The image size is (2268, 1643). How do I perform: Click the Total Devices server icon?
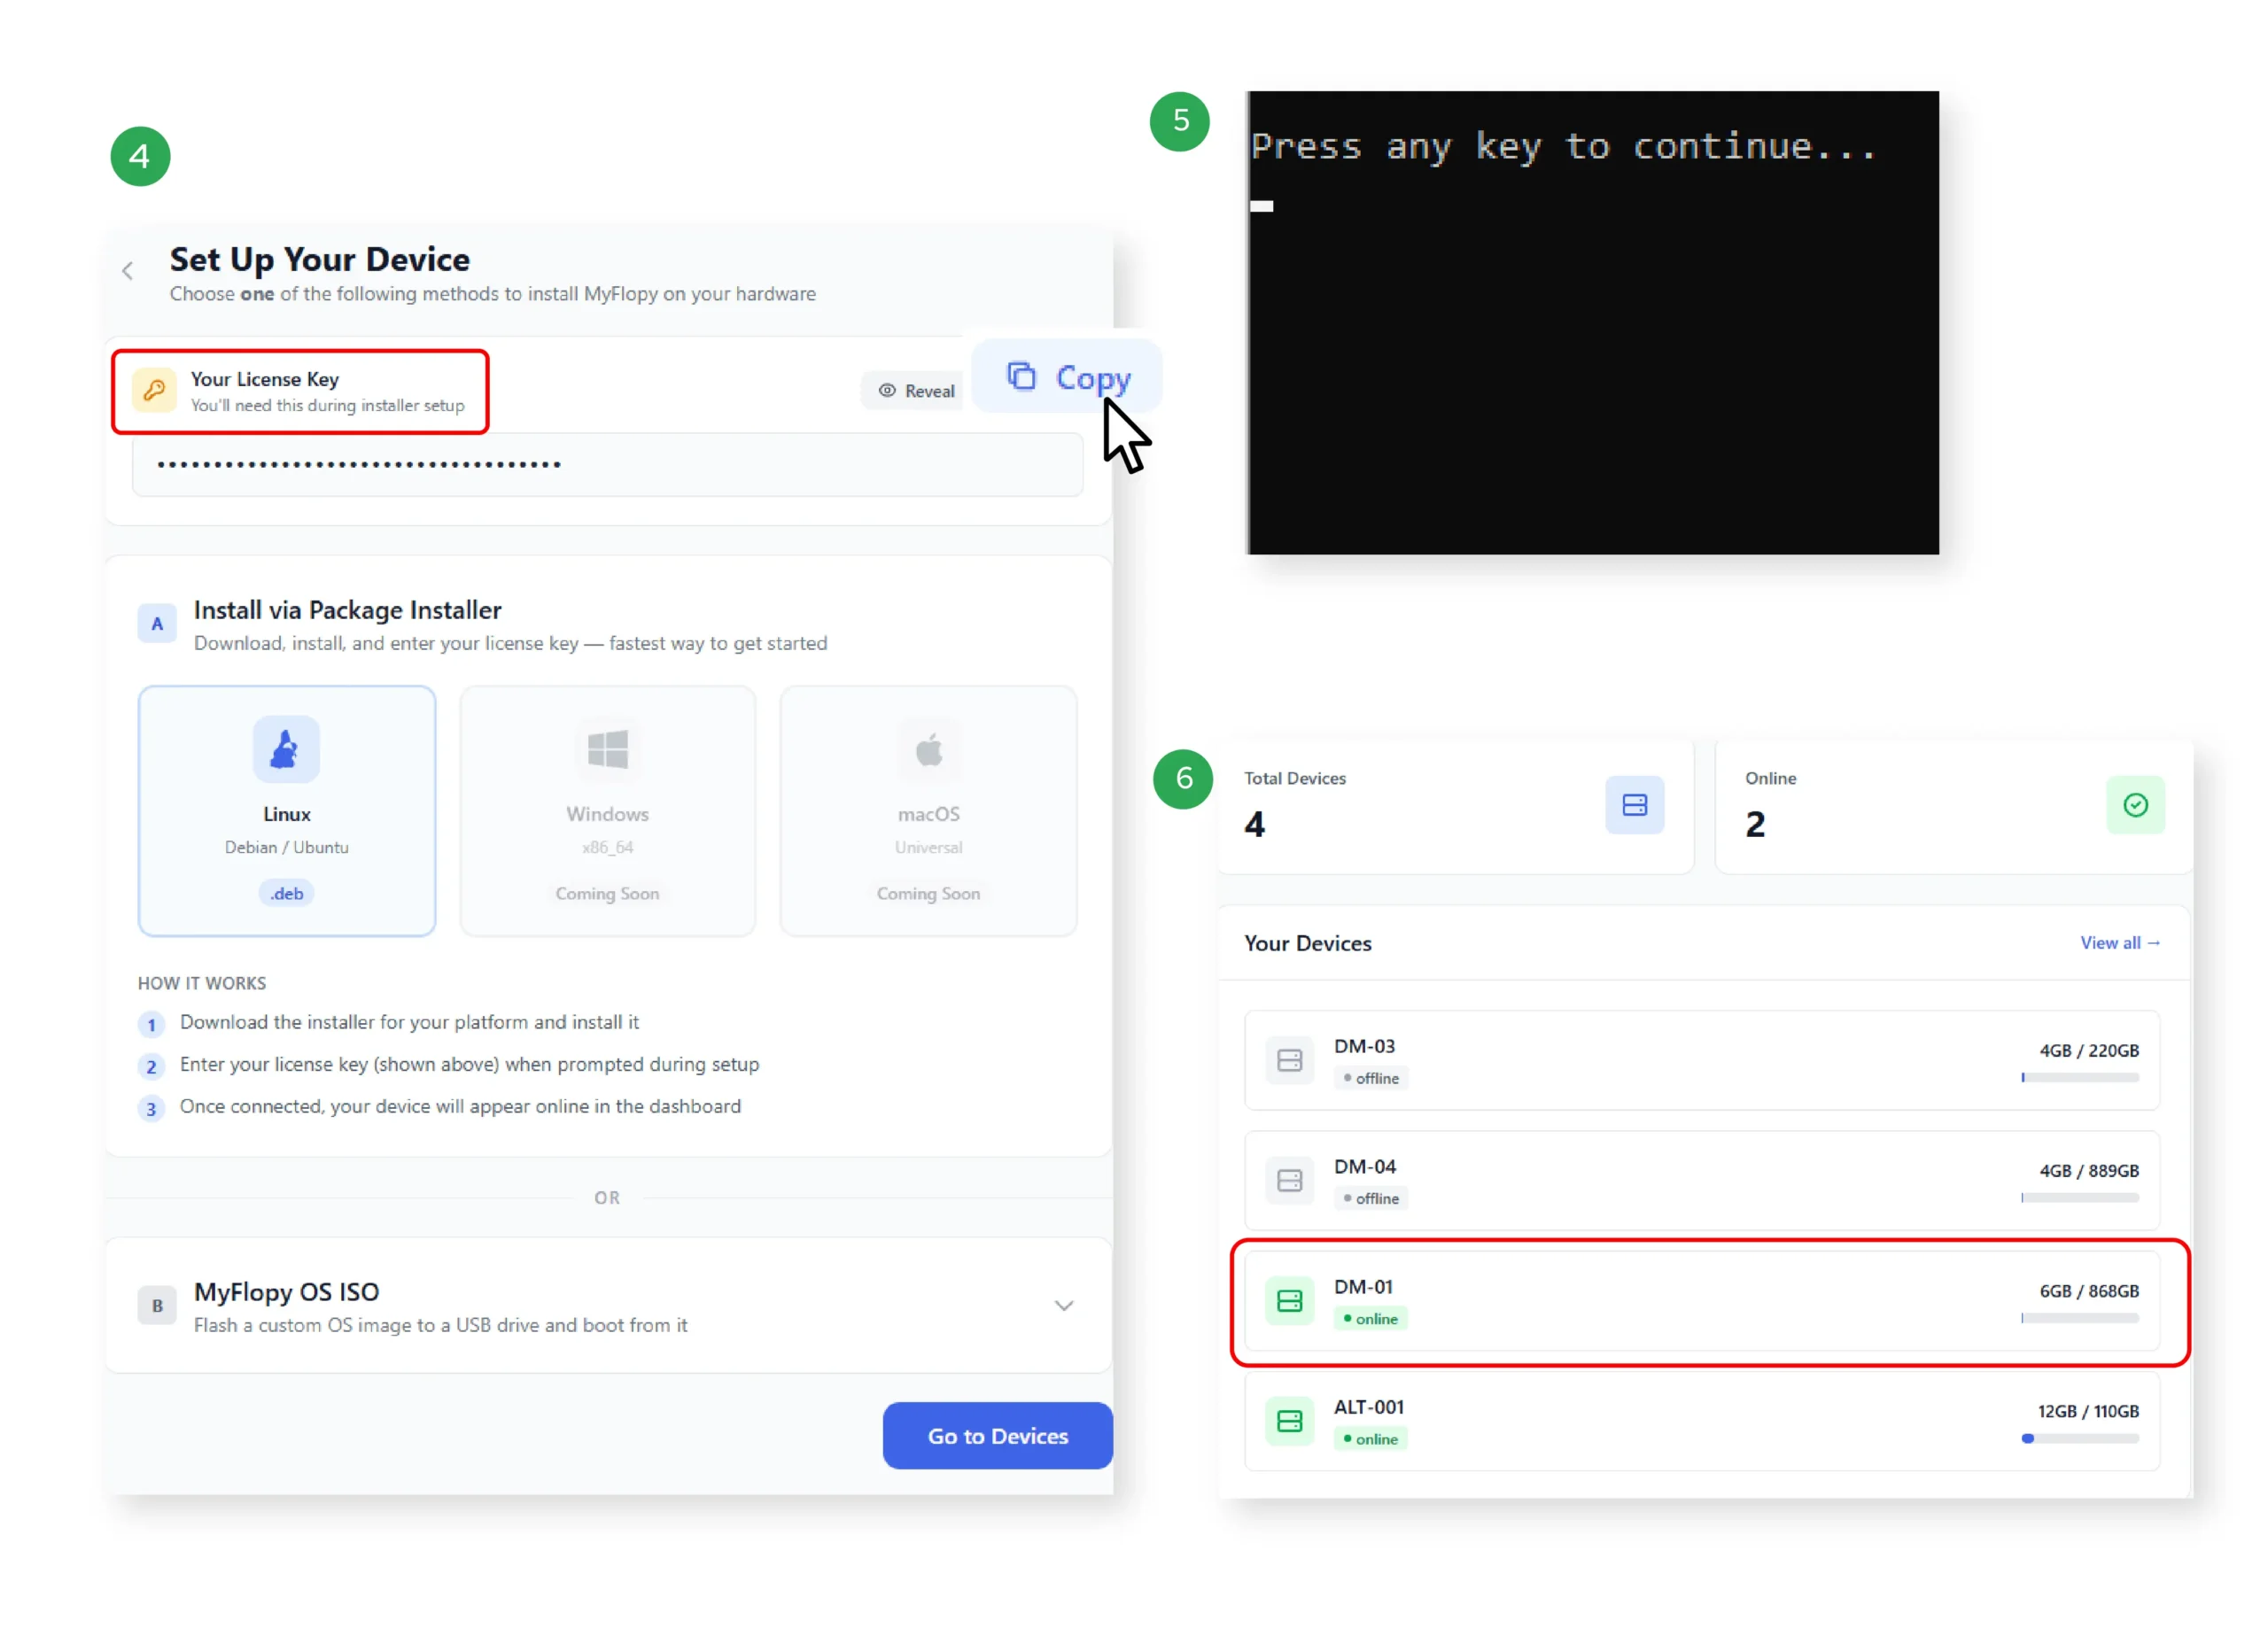[1634, 806]
